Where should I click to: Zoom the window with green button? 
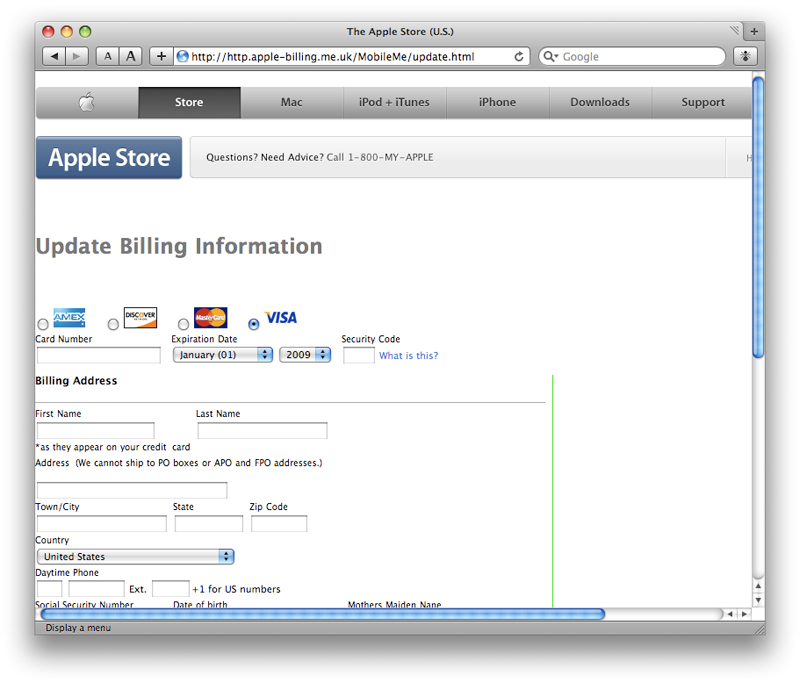pos(85,32)
